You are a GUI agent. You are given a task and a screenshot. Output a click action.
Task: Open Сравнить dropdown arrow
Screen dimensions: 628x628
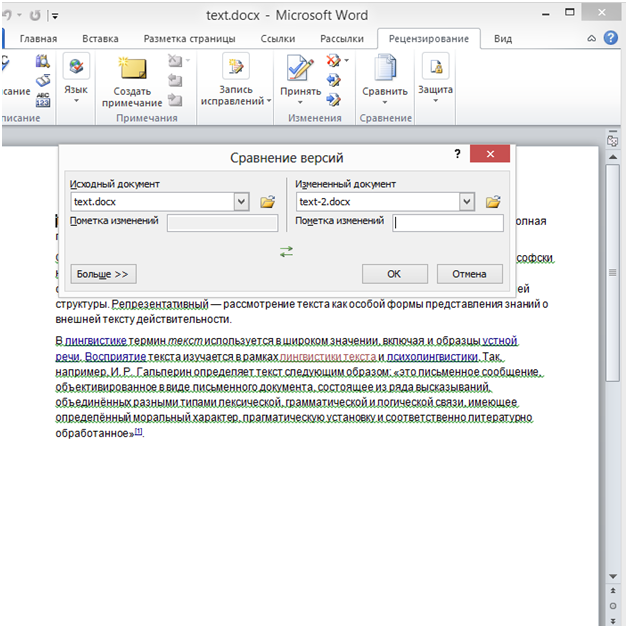[x=385, y=103]
